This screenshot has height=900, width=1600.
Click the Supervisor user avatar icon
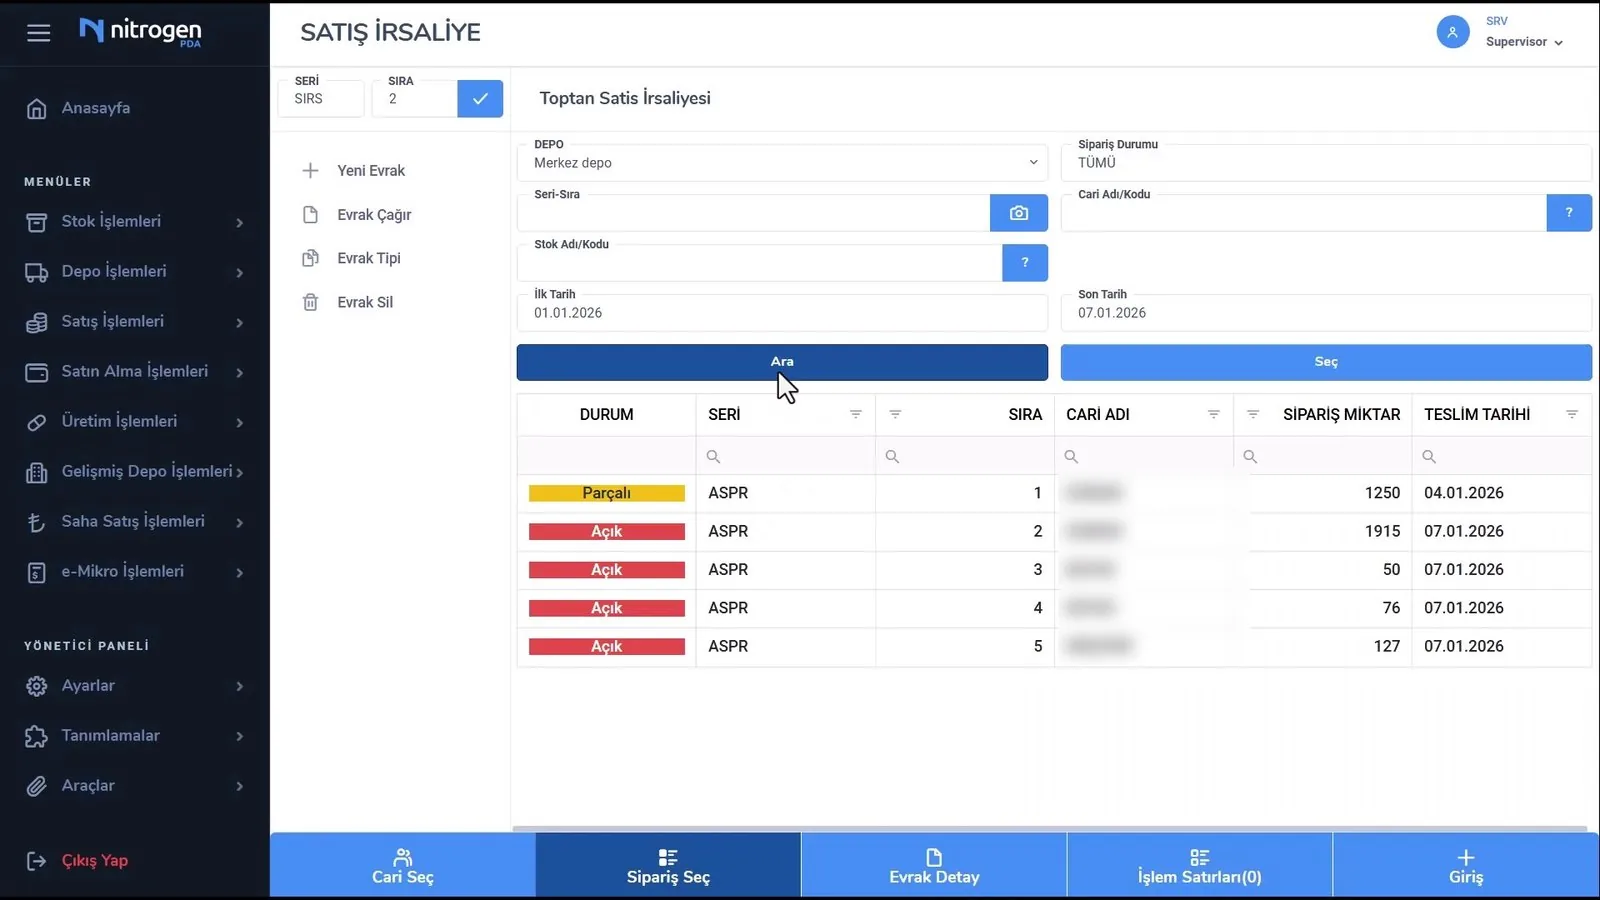1452,32
